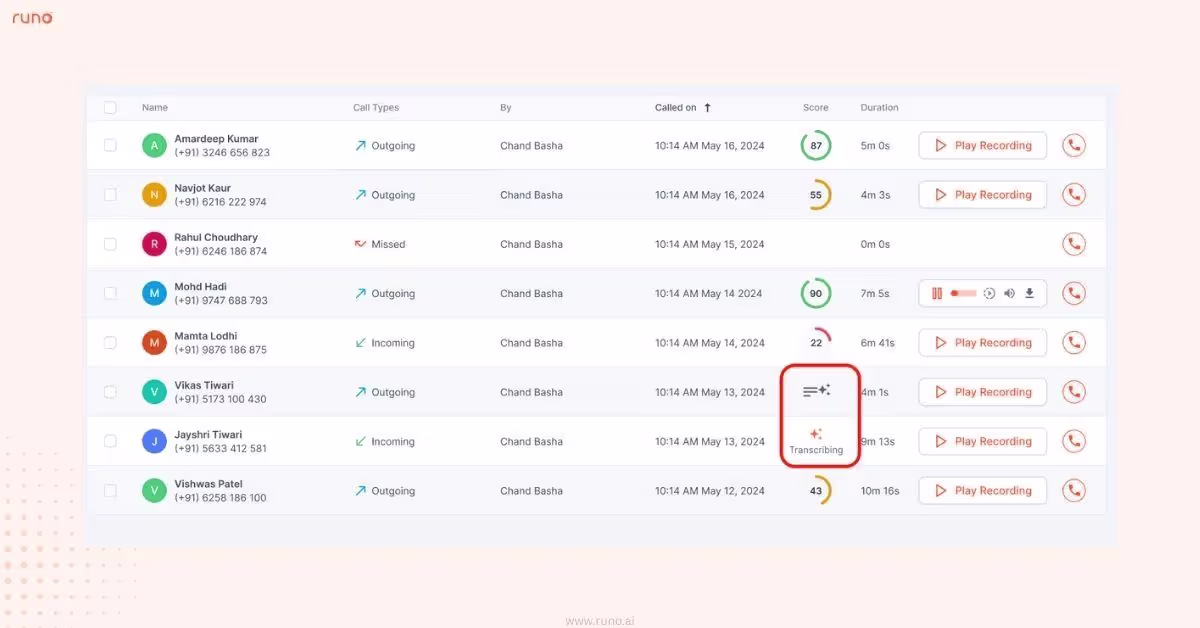Click the Transcribing status icon for Jayshri Tiwari
Screen dimensions: 1200x628
[x=817, y=434]
